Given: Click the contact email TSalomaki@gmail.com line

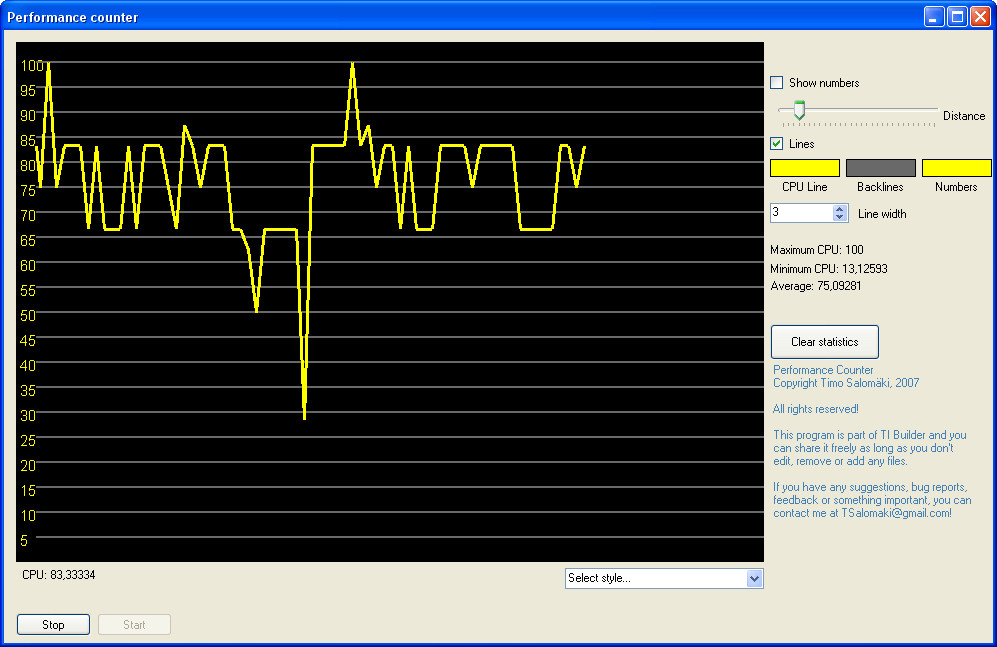Looking at the screenshot, I should point(862,513).
